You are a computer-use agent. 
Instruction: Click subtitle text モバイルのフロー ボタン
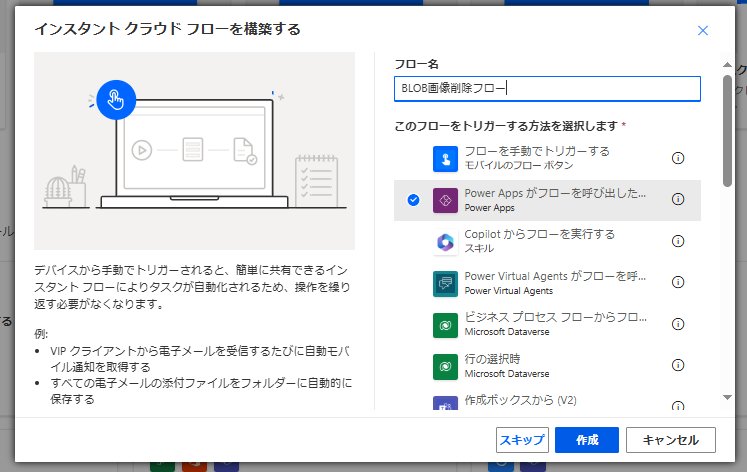click(519, 165)
